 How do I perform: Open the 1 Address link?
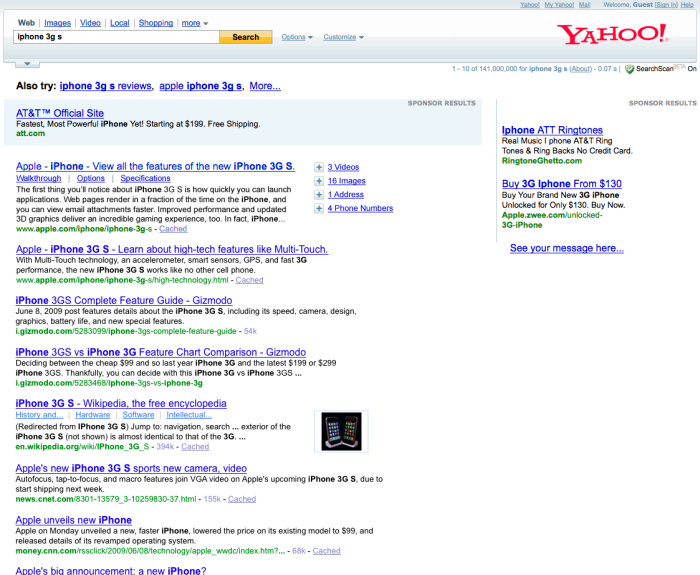(346, 195)
